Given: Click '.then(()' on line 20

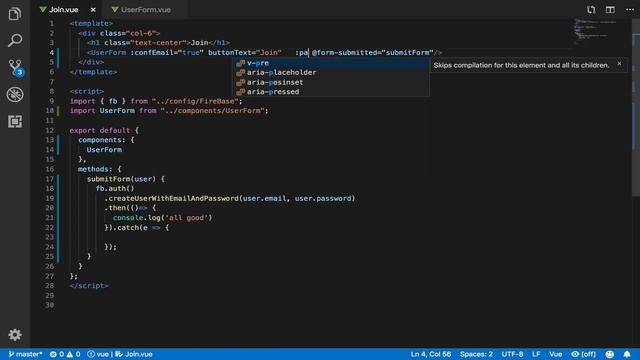Looking at the screenshot, I should click(x=122, y=208).
